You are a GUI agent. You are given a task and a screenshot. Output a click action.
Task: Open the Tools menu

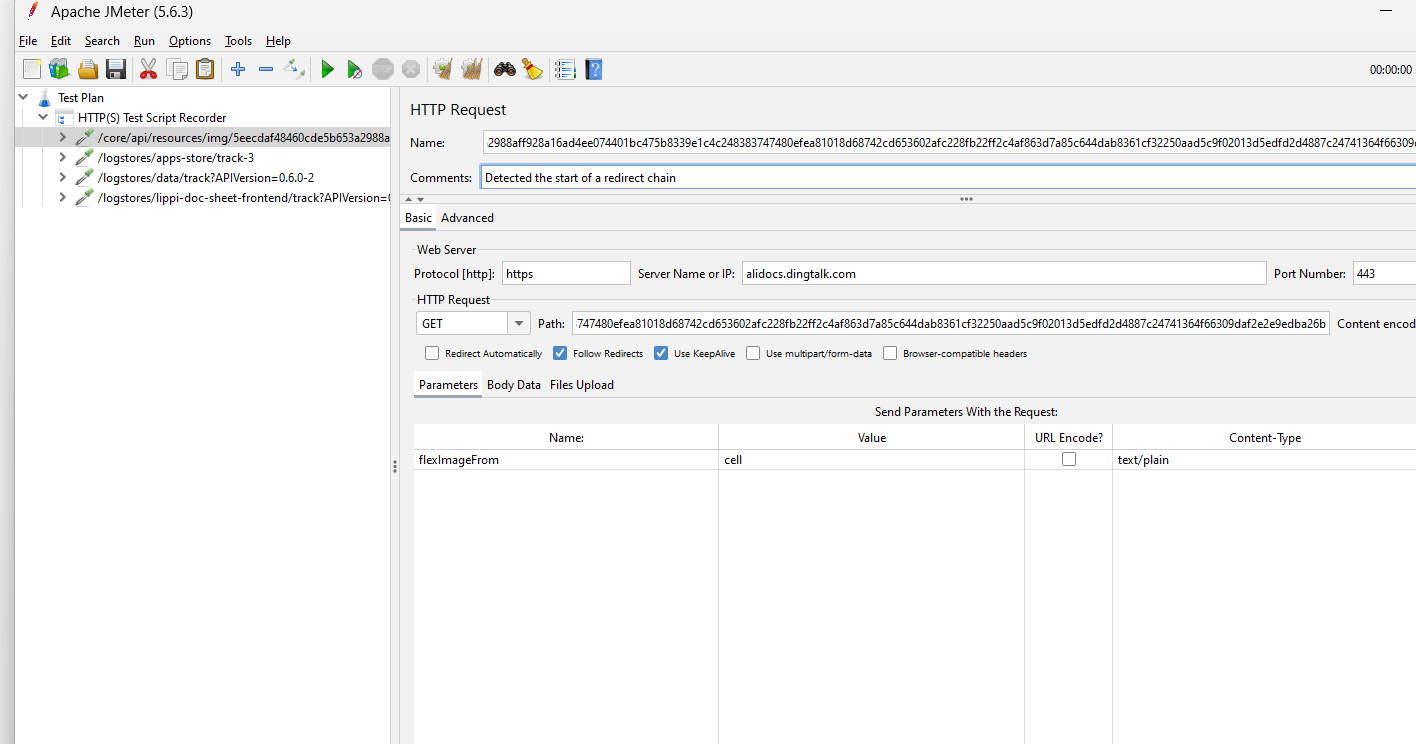click(238, 41)
